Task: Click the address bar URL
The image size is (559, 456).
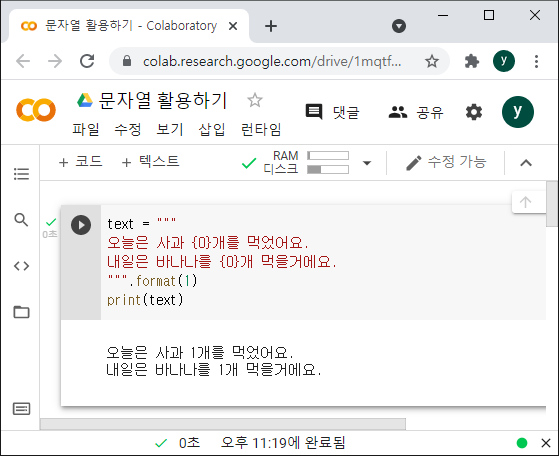Action: pyautogui.click(x=272, y=61)
